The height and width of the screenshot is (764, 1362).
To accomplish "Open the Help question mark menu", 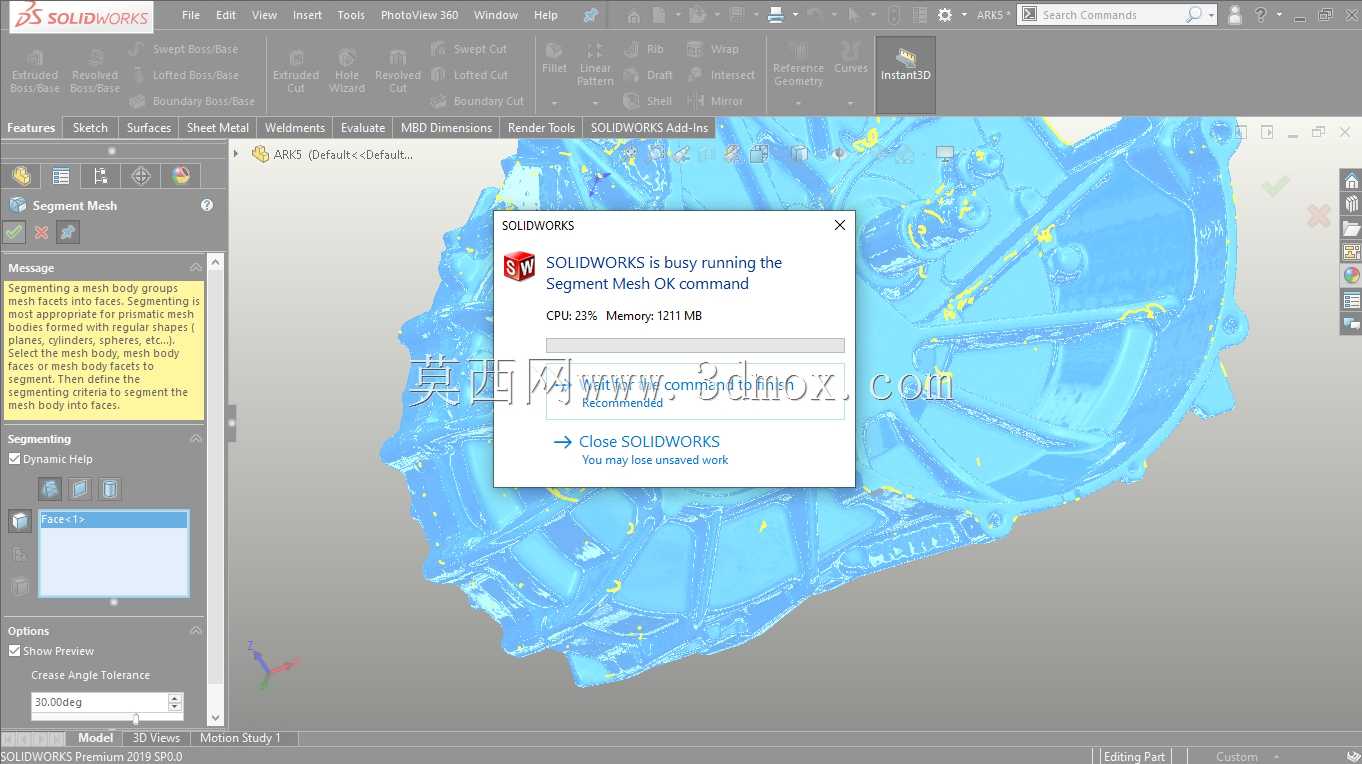I will (x=1260, y=15).
